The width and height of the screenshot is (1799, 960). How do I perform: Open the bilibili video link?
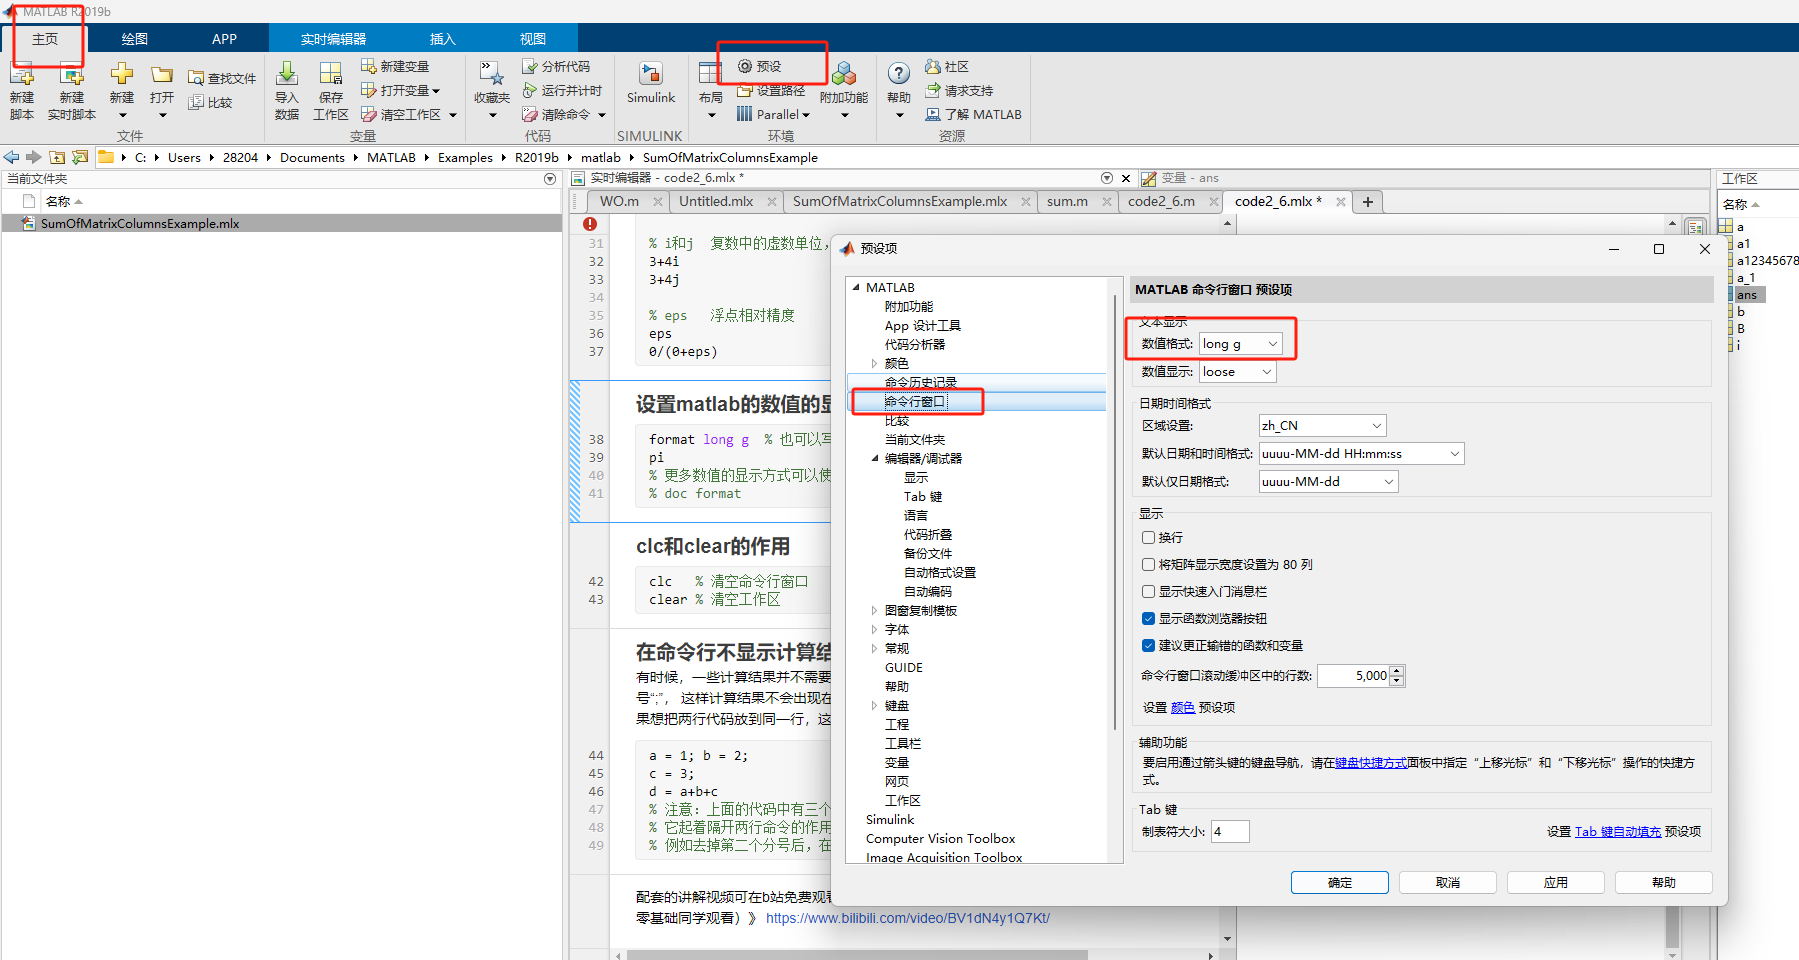click(x=907, y=917)
